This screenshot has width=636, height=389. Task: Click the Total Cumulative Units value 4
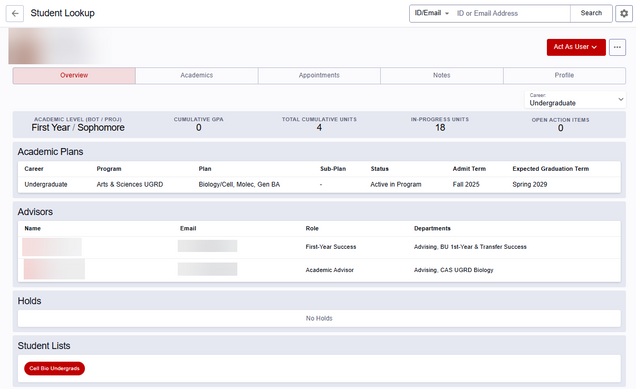pos(319,128)
